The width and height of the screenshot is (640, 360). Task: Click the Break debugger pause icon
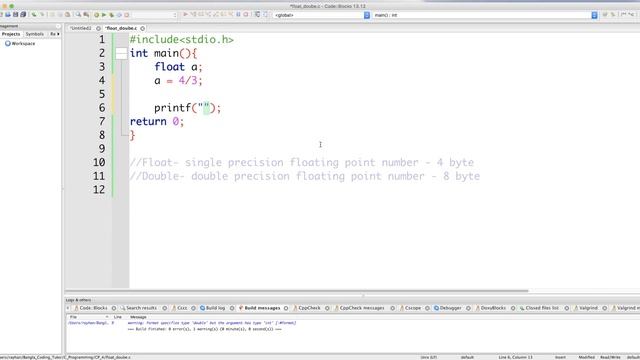coord(238,15)
